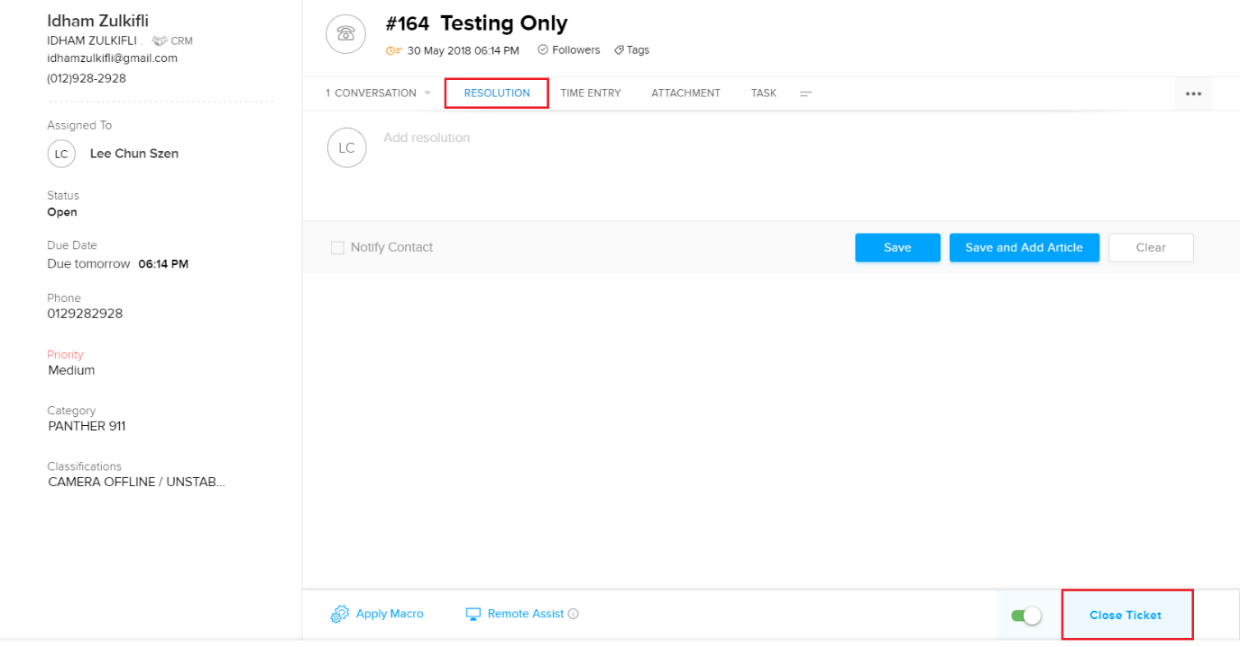This screenshot has width=1240, height=647.
Task: Open the Medium priority dropdown
Action: click(x=72, y=370)
